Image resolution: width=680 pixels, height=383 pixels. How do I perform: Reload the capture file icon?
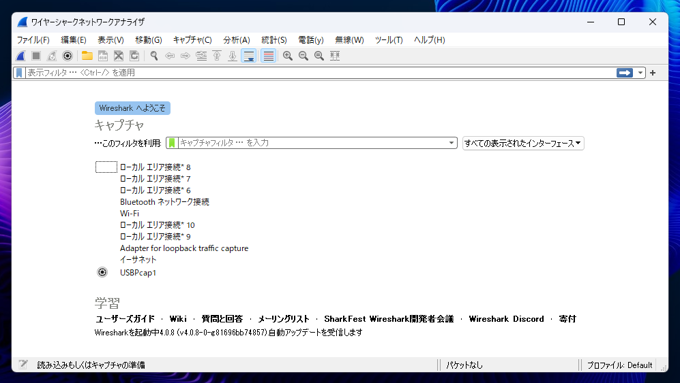click(x=134, y=56)
